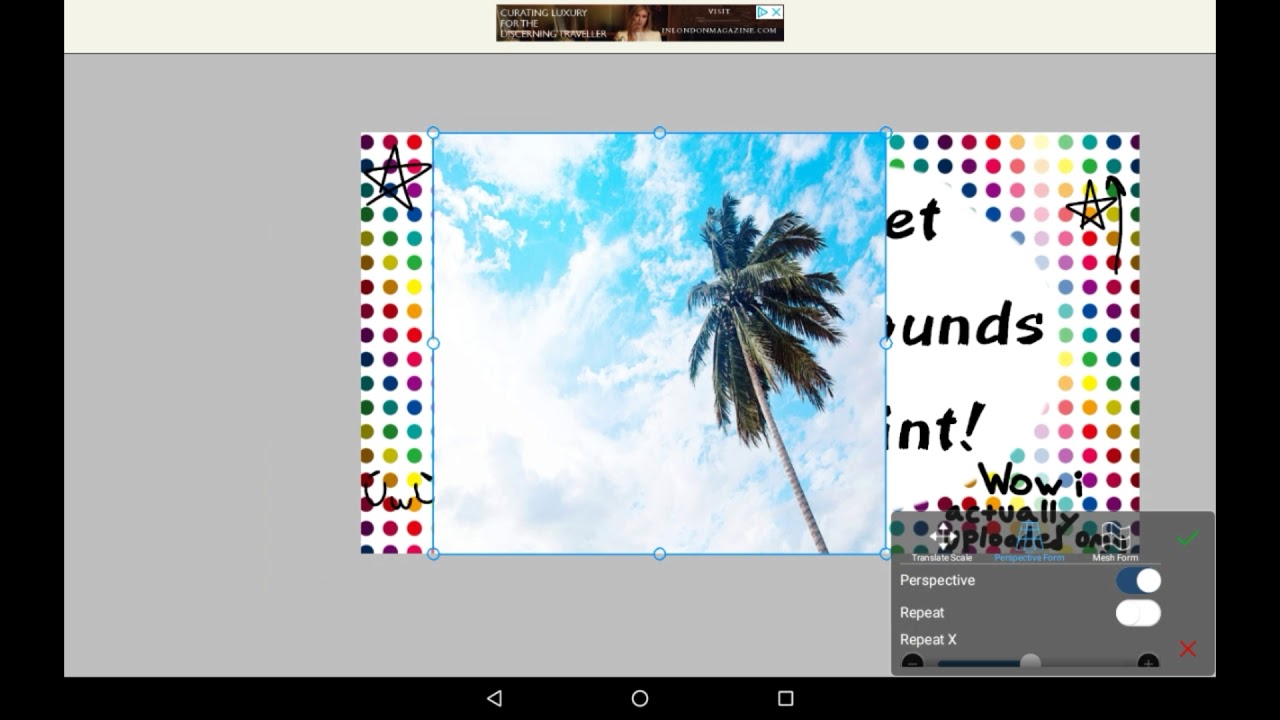Click the top-left transform handle

pyautogui.click(x=433, y=132)
